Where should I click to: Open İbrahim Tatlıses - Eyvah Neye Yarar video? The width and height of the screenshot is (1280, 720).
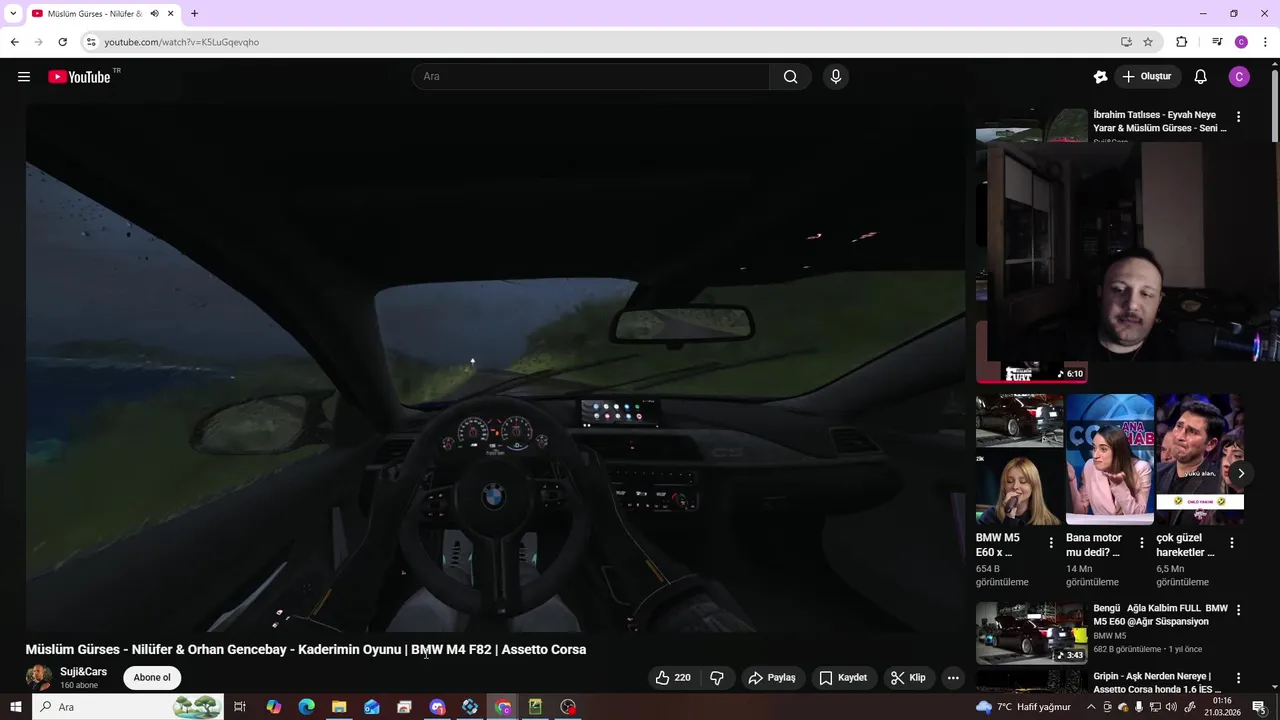[1159, 122]
